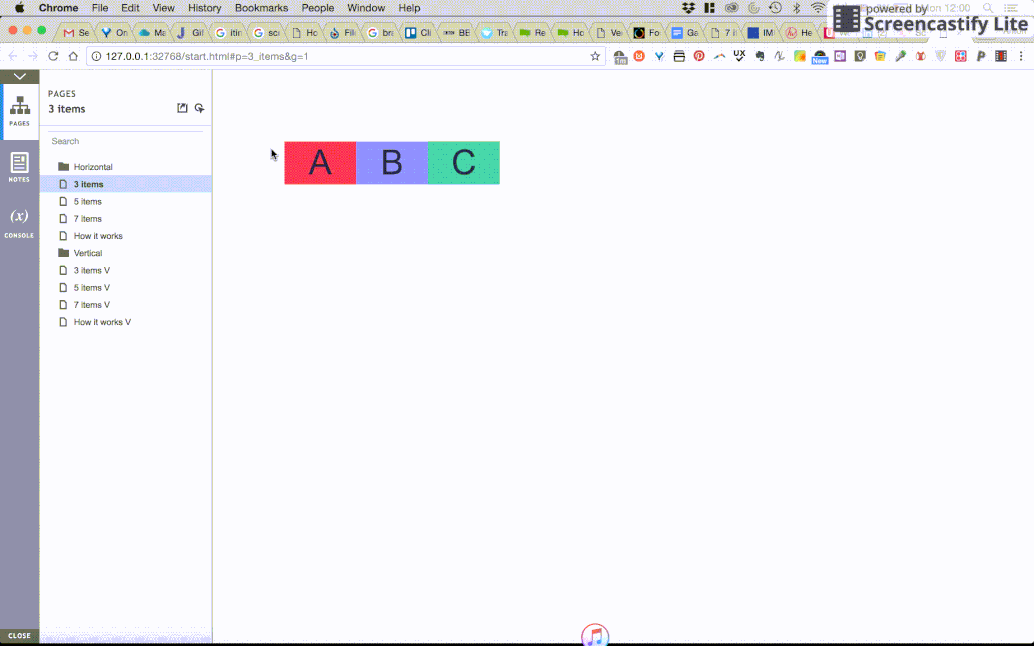Open the Pinterest extension in the browser toolbar

click(699, 55)
